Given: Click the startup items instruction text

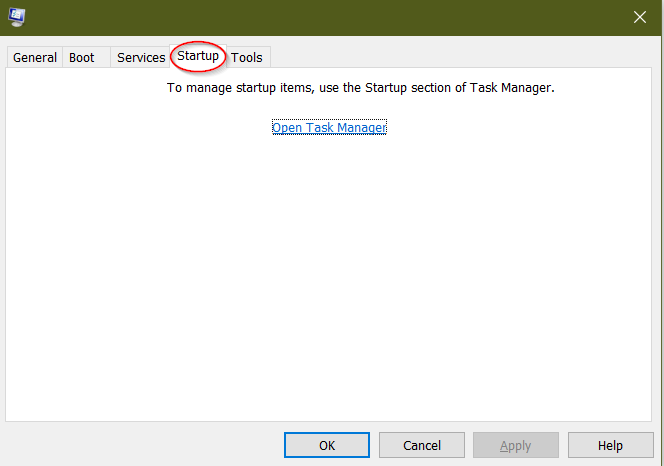Looking at the screenshot, I should [x=360, y=88].
